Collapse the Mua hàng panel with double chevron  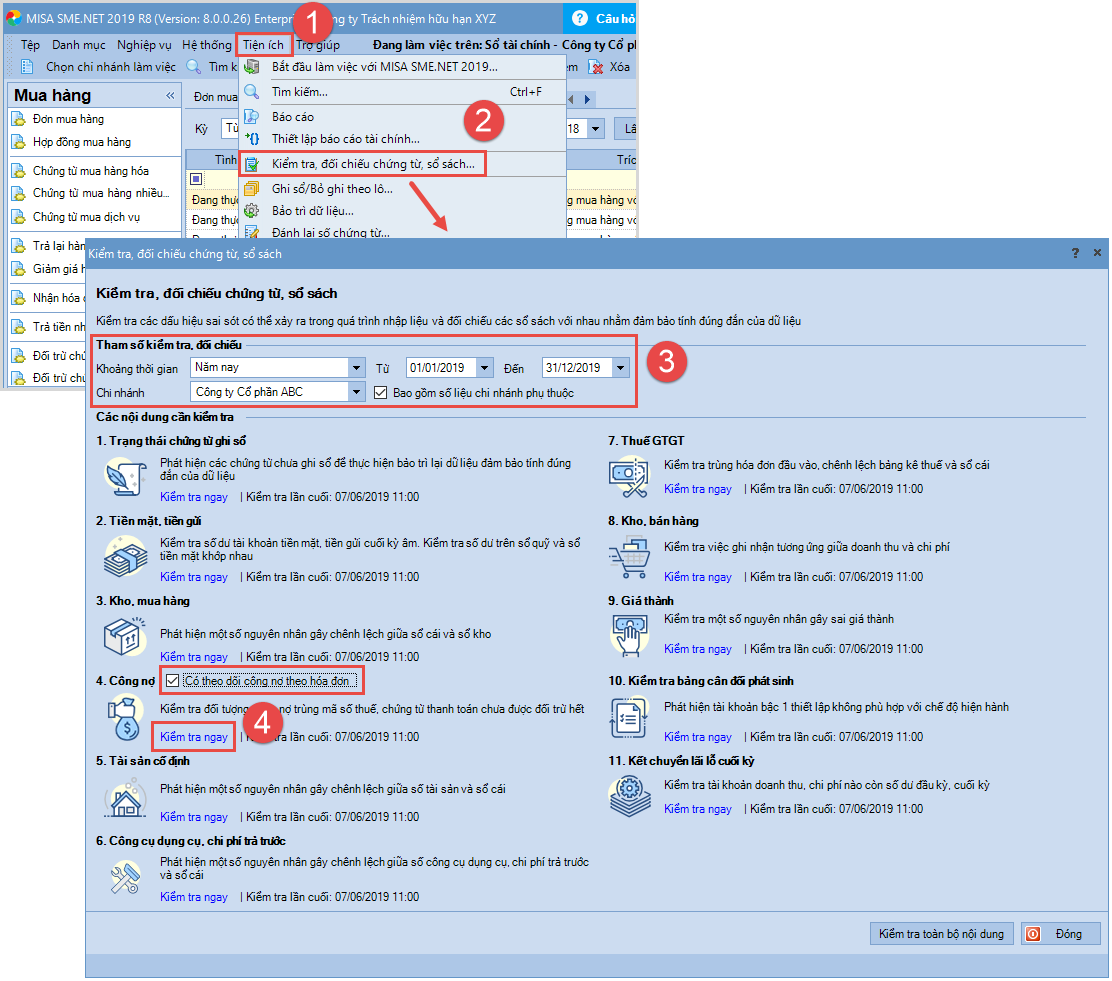click(x=170, y=95)
